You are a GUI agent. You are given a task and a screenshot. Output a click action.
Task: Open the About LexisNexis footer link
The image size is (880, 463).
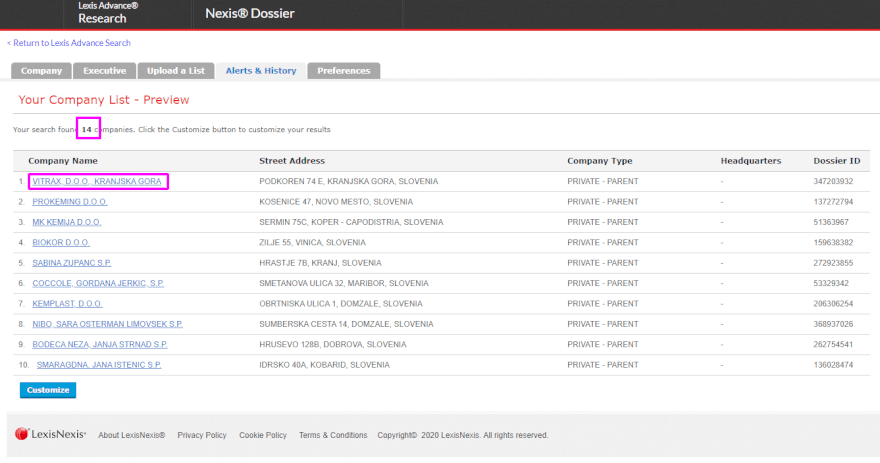131,435
